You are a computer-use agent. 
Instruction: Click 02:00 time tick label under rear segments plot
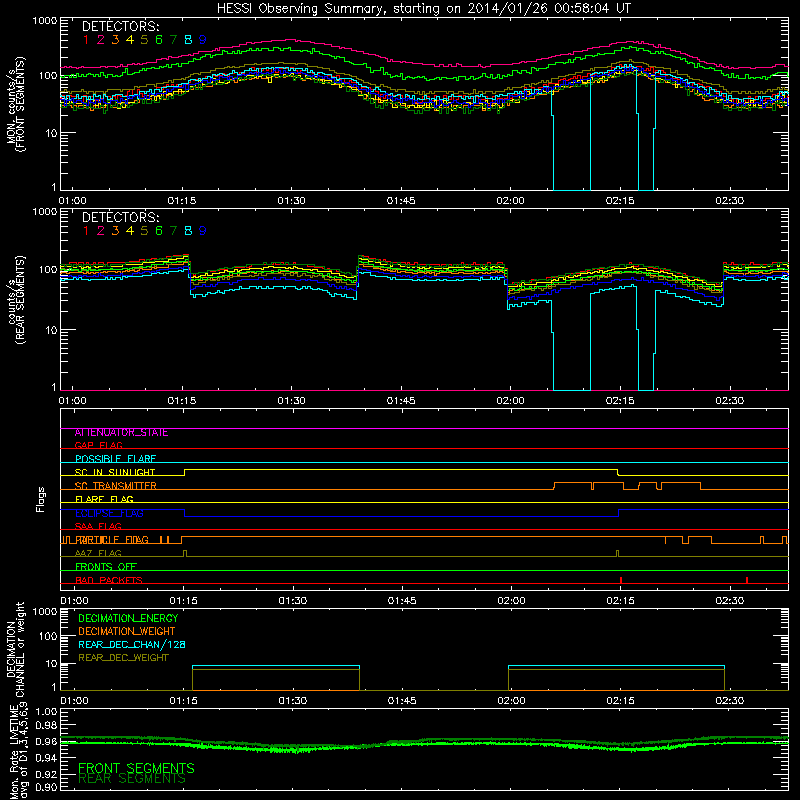[510, 401]
